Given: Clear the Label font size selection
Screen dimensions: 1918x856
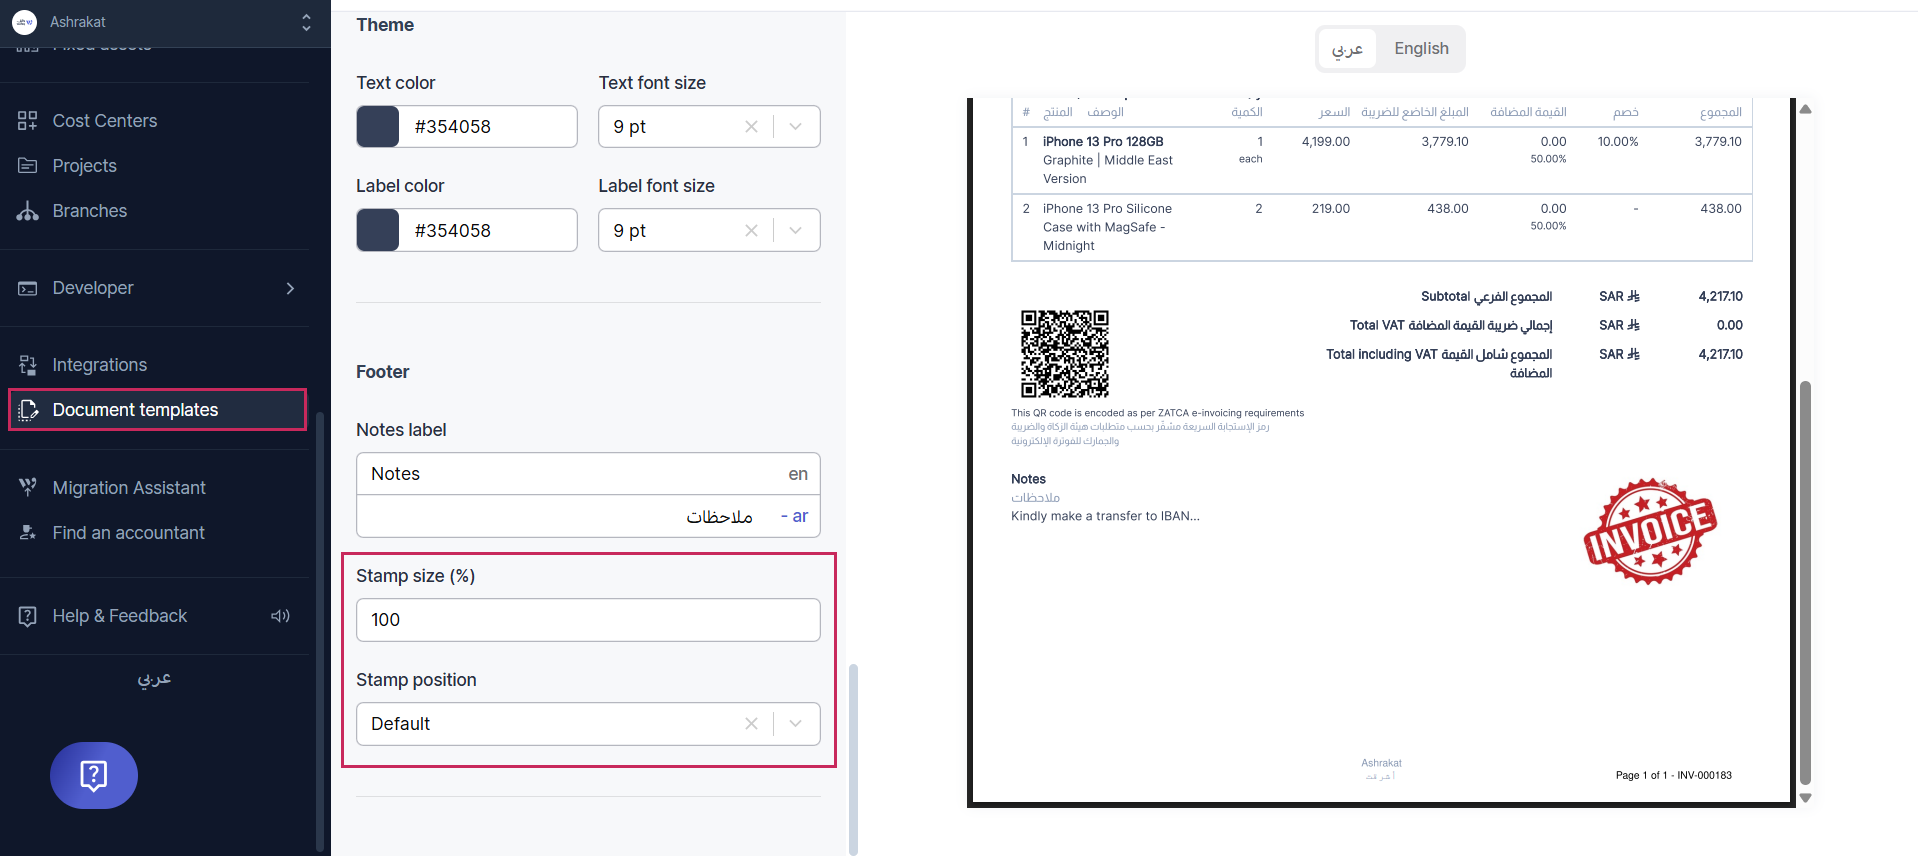Looking at the screenshot, I should (751, 231).
